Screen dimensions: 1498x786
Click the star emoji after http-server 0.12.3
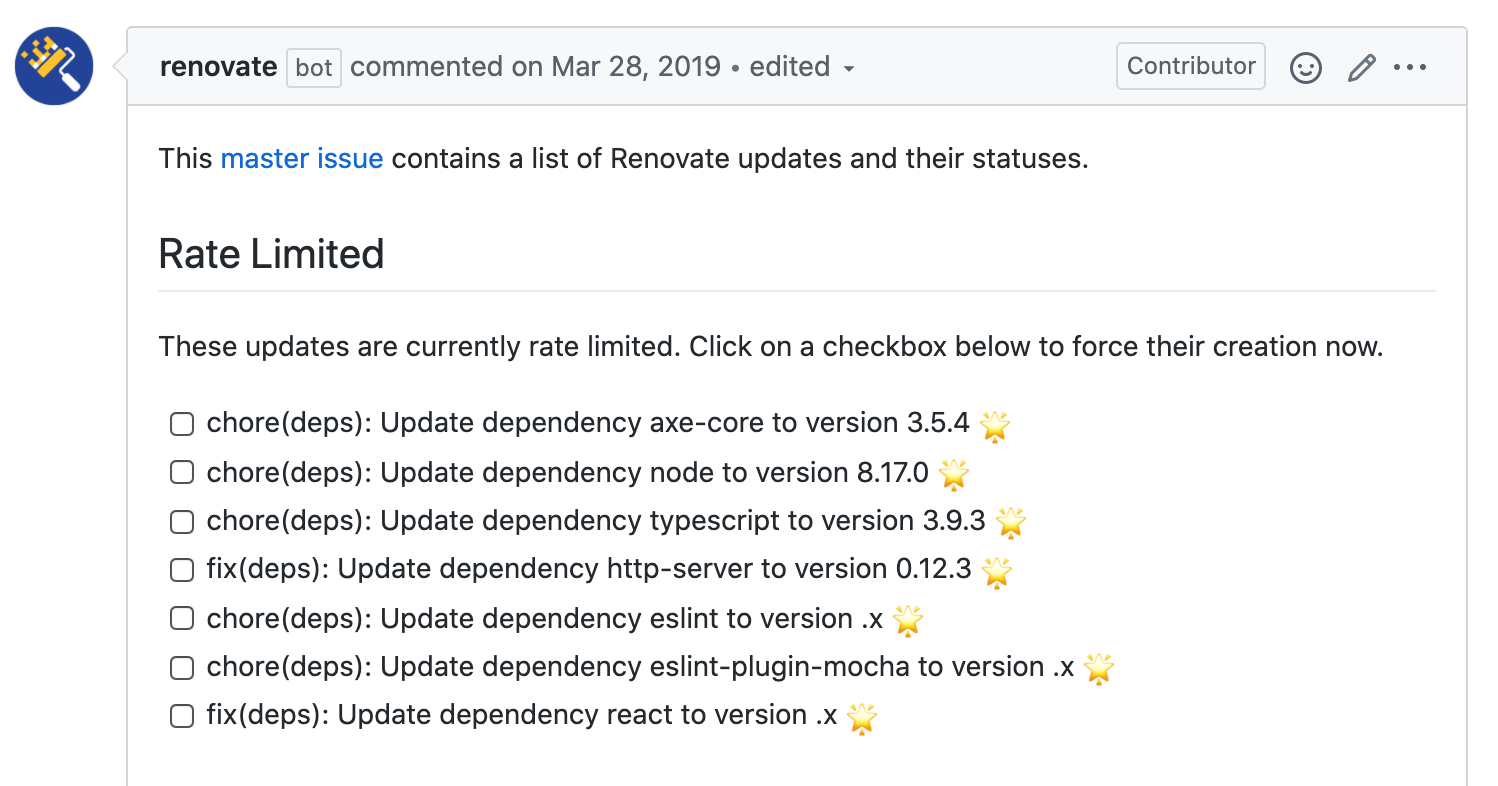pos(997,571)
